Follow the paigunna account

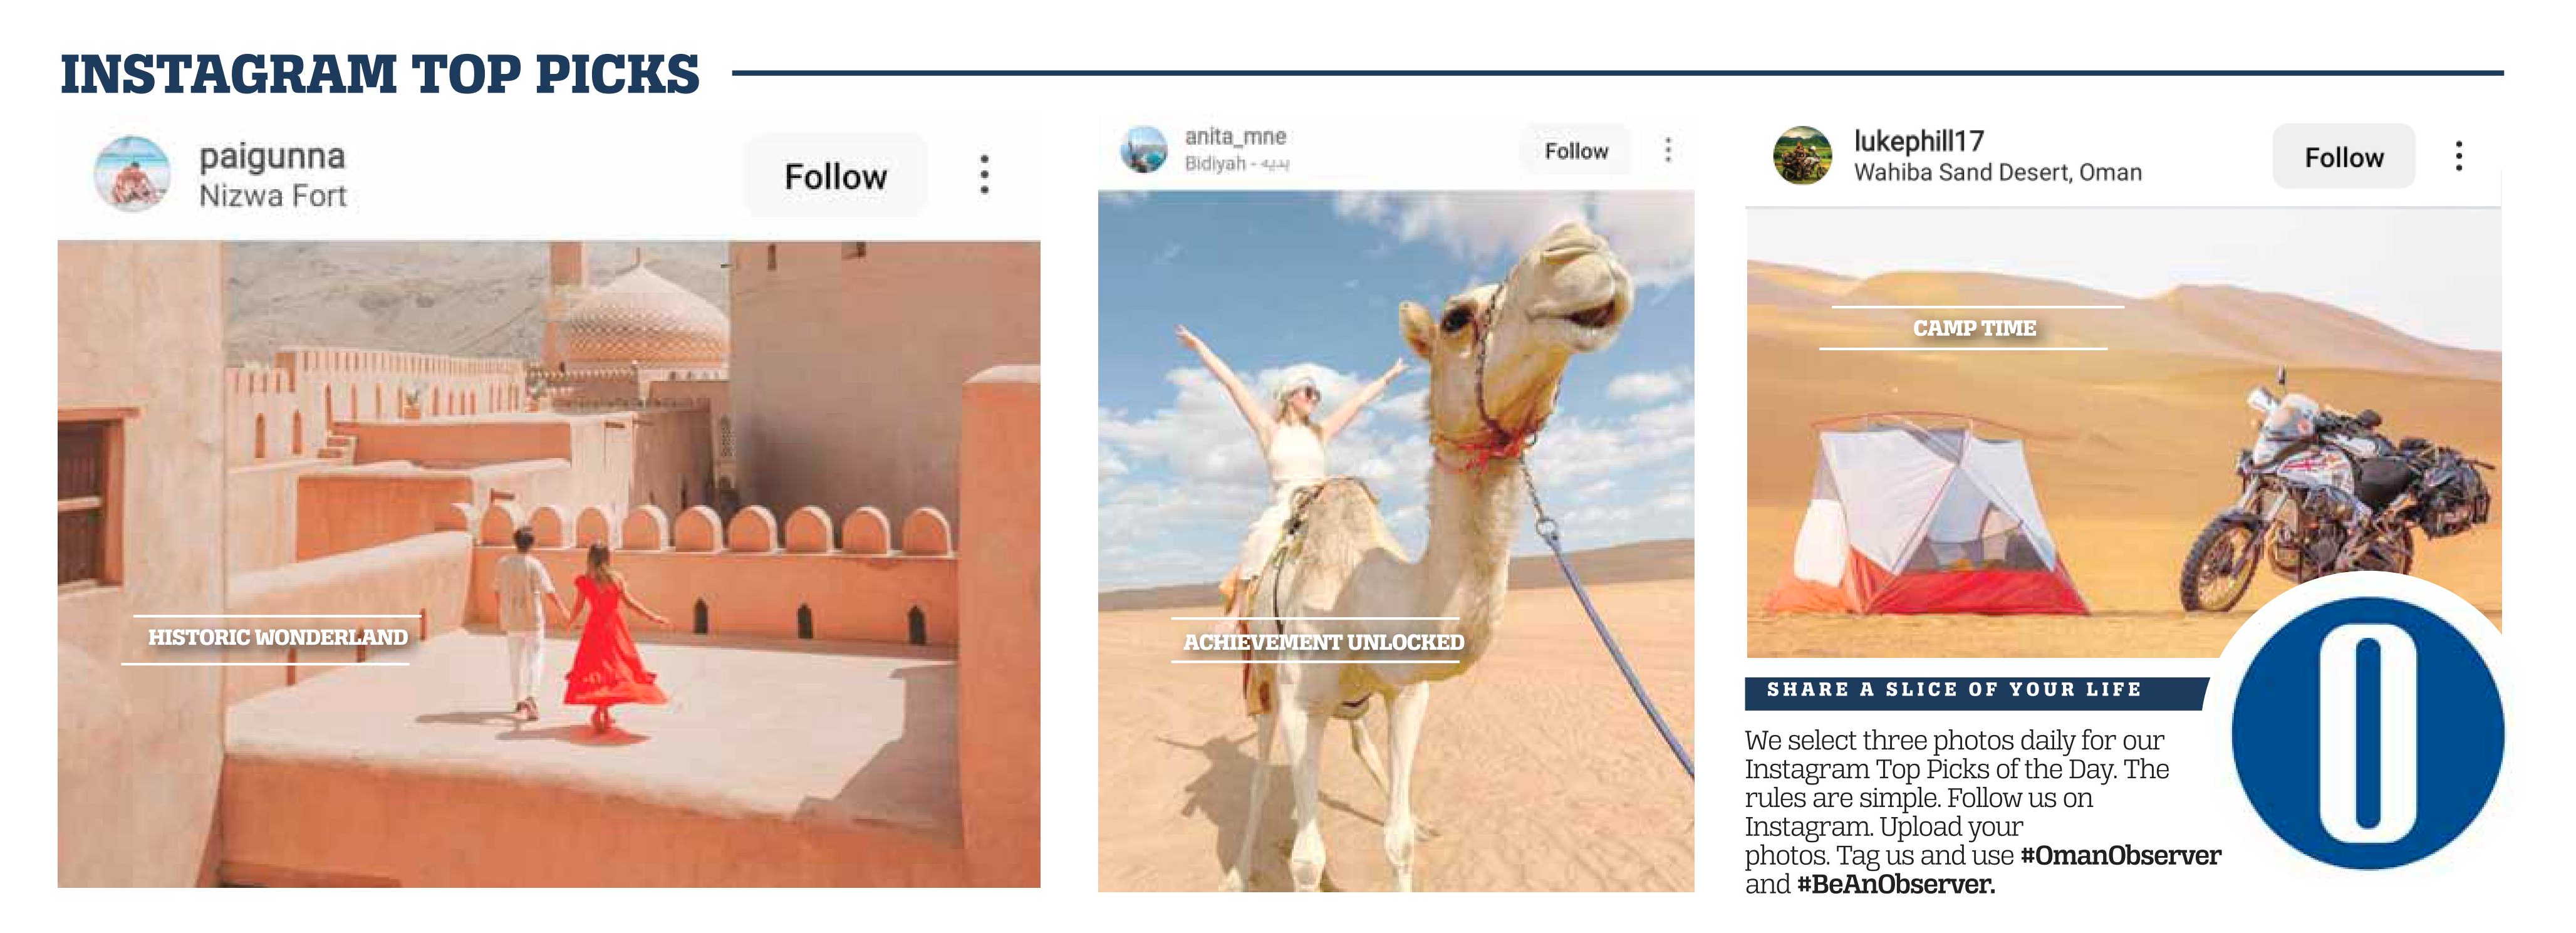tap(835, 176)
